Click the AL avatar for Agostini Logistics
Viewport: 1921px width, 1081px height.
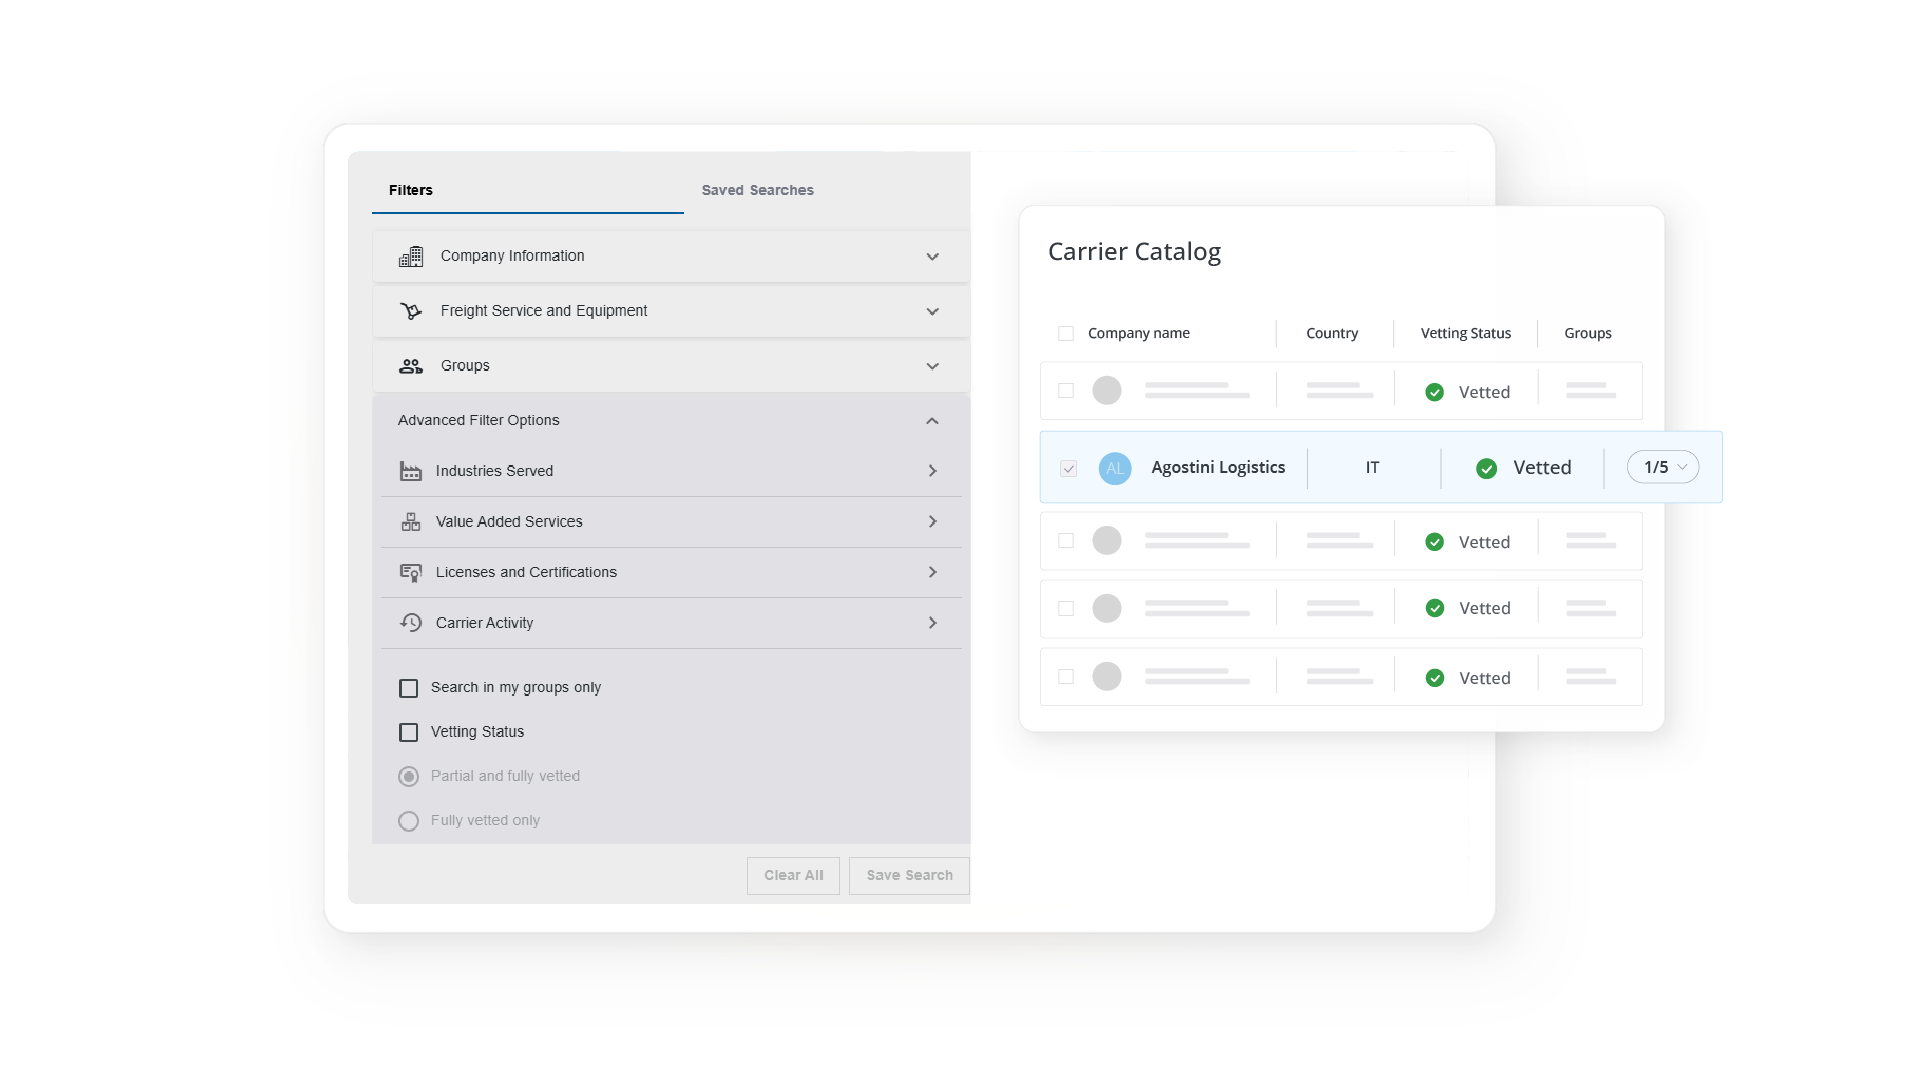(1114, 468)
